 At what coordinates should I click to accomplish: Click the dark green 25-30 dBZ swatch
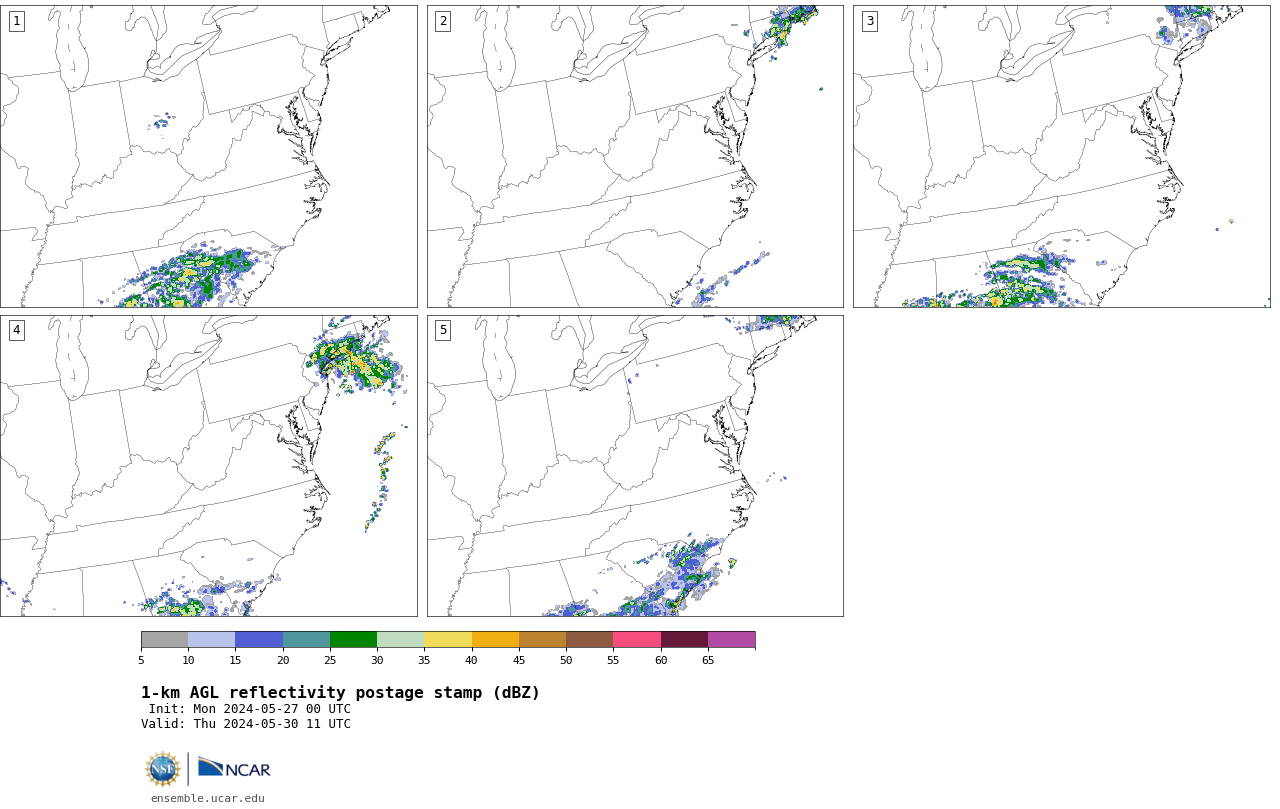[x=353, y=640]
